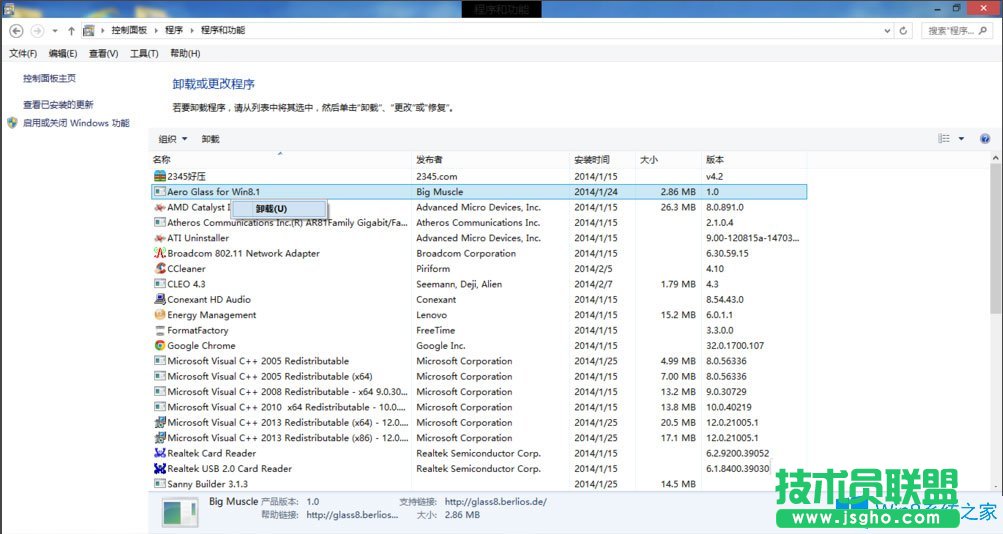Open 启用或关闭 Windows 功能 link
Image resolution: width=1003 pixels, height=534 pixels.
tap(76, 123)
